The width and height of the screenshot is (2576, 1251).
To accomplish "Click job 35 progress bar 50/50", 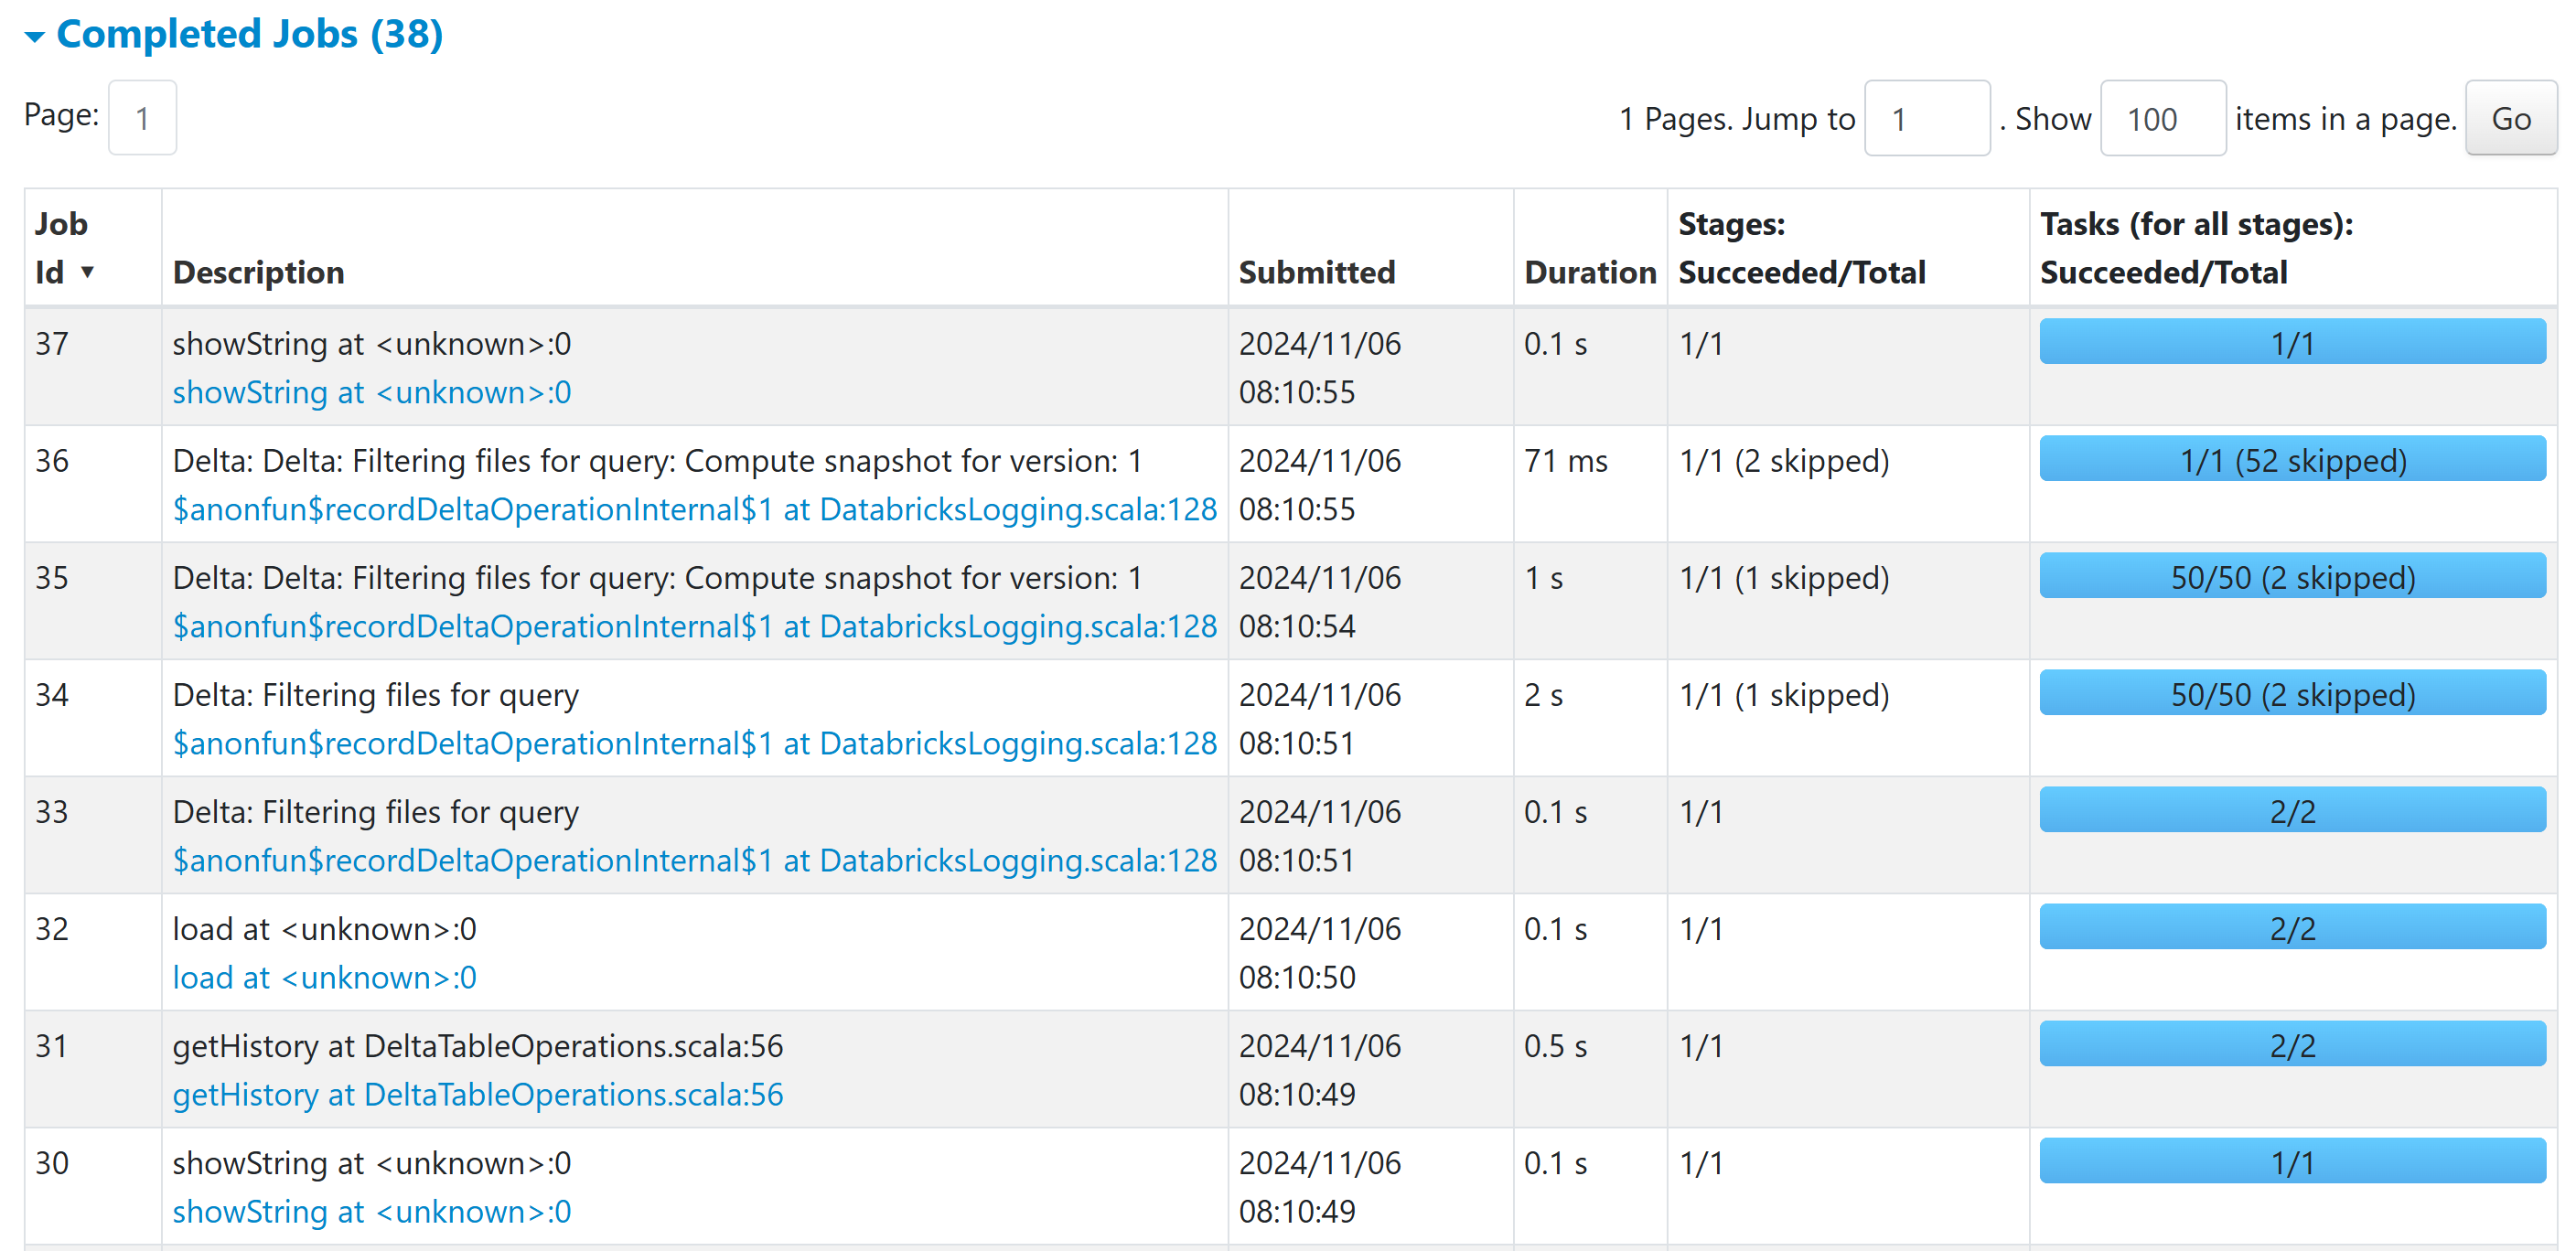I will pos(2292,576).
